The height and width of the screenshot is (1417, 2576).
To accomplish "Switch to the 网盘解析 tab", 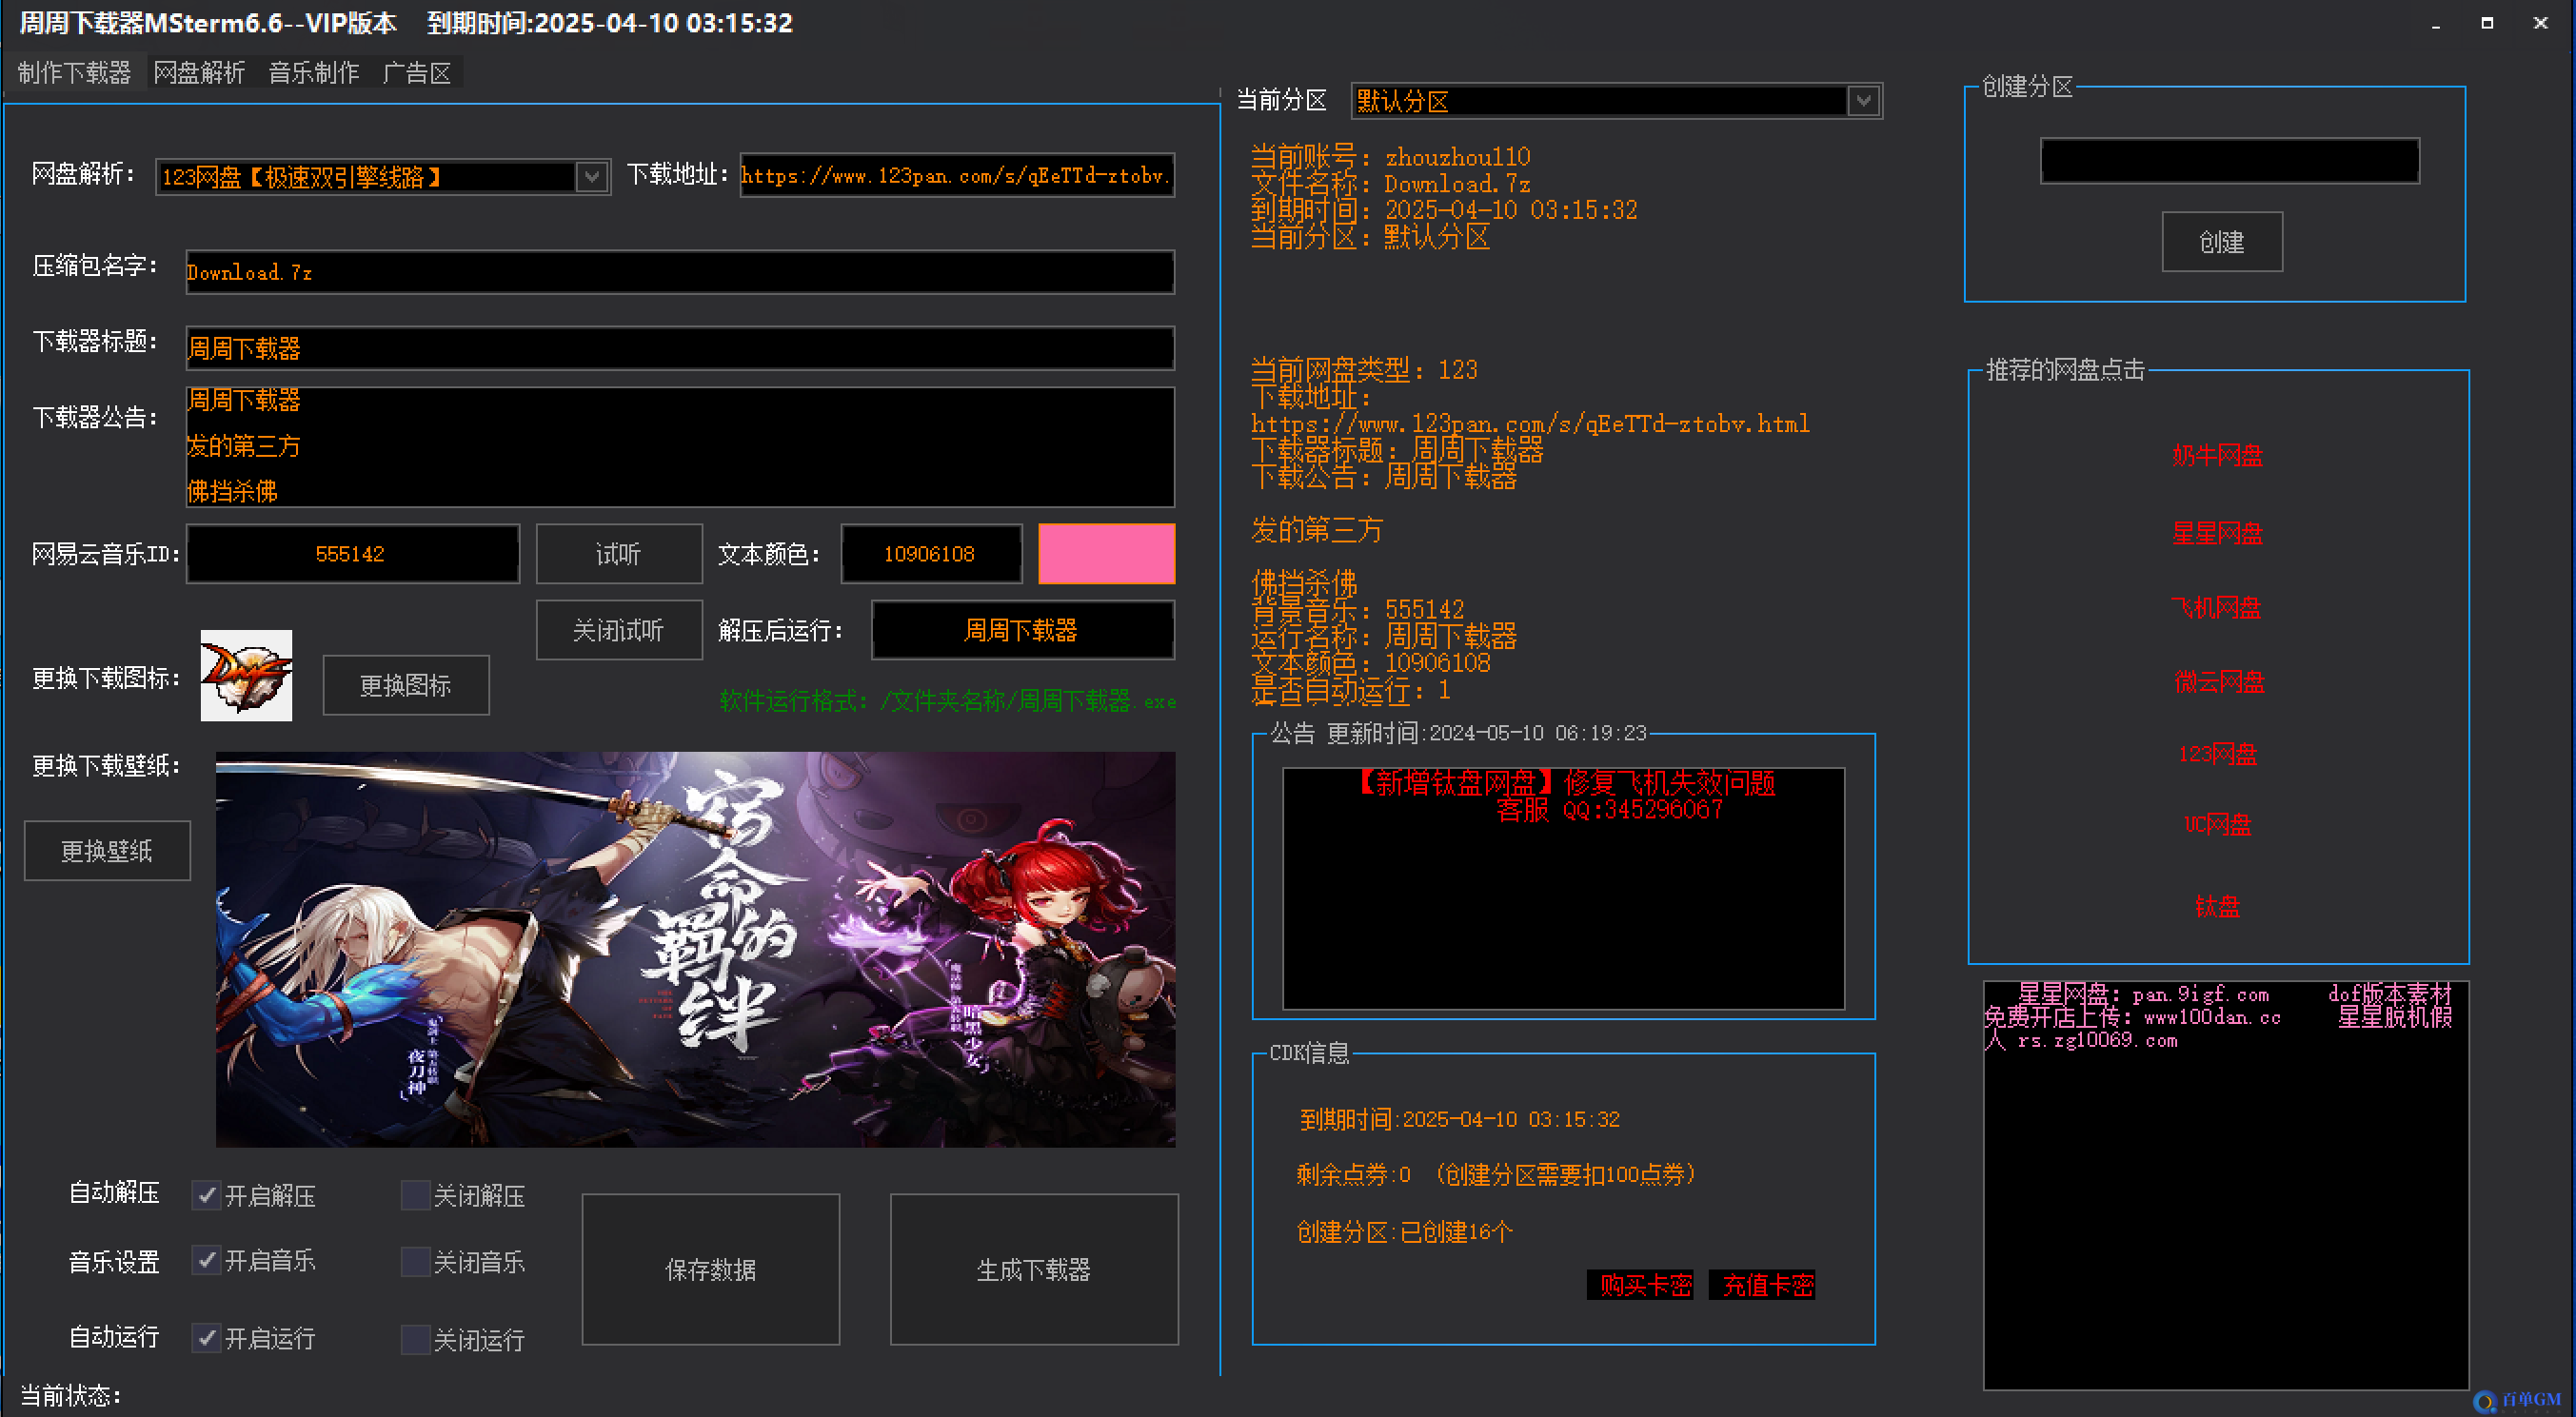I will click(199, 73).
